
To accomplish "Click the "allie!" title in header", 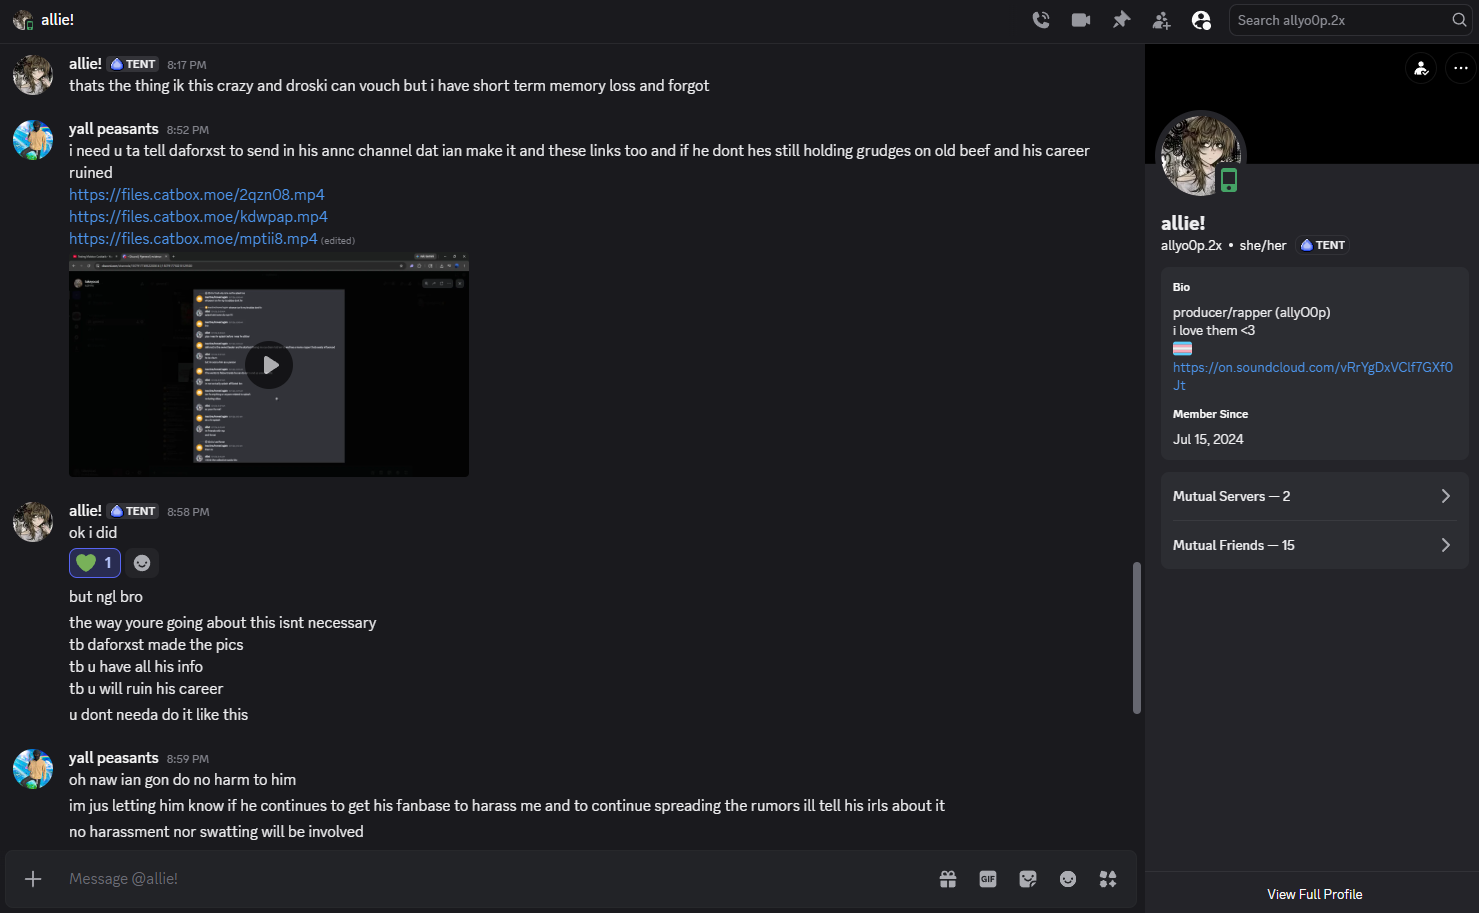I will point(57,20).
